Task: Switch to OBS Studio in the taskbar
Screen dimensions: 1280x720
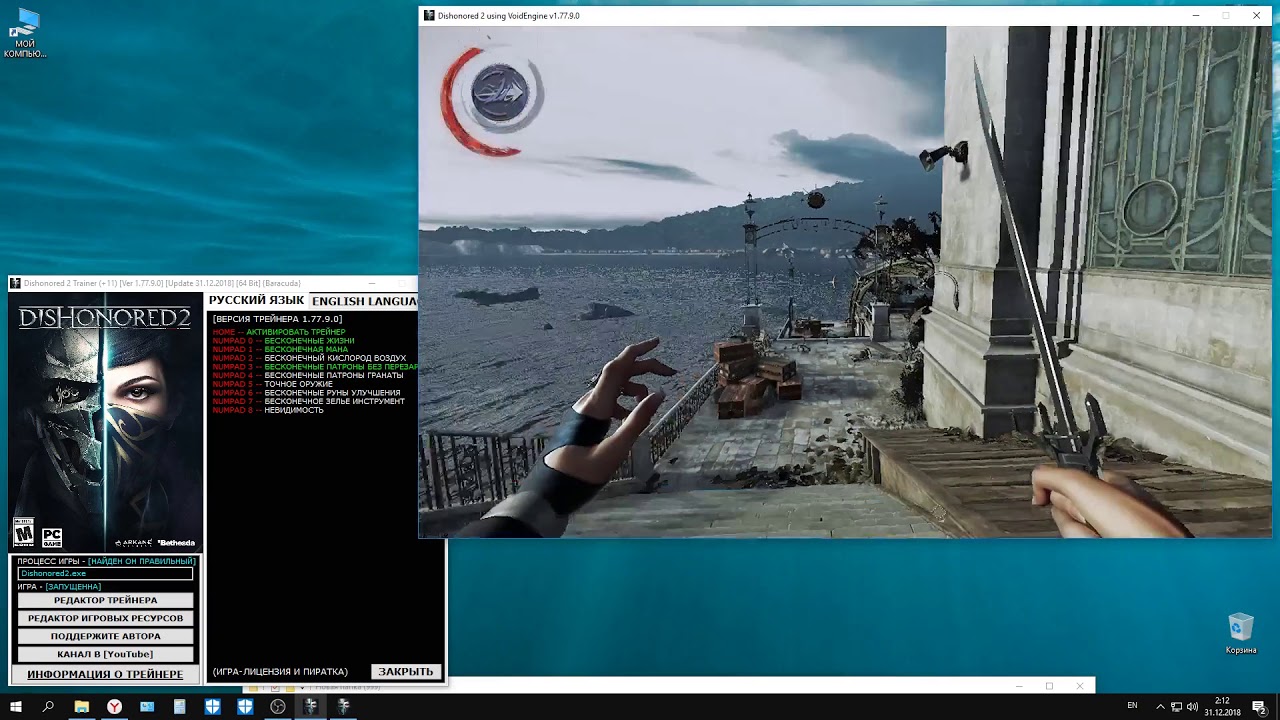Action: (278, 706)
